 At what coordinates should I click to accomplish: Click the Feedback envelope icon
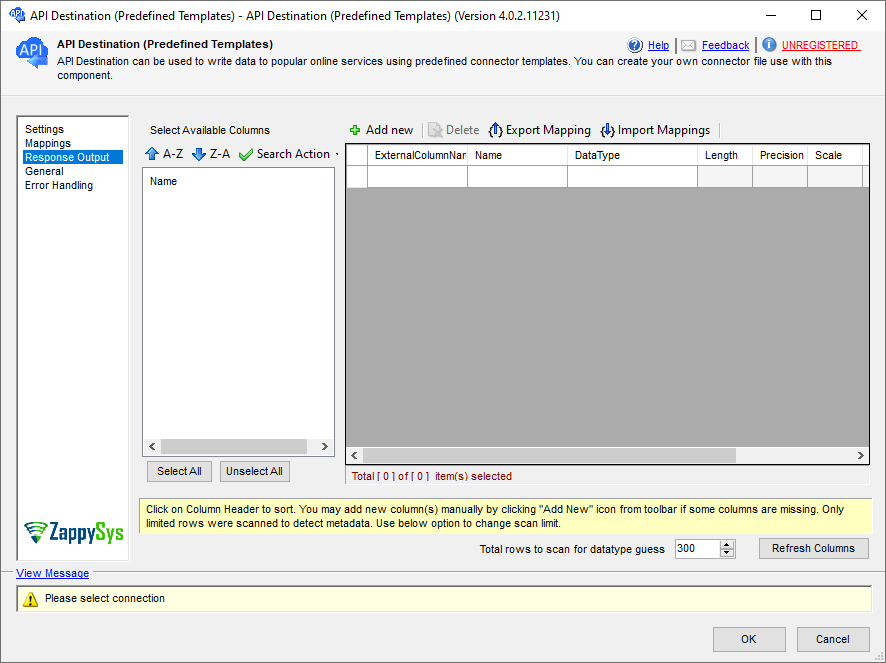tap(688, 45)
